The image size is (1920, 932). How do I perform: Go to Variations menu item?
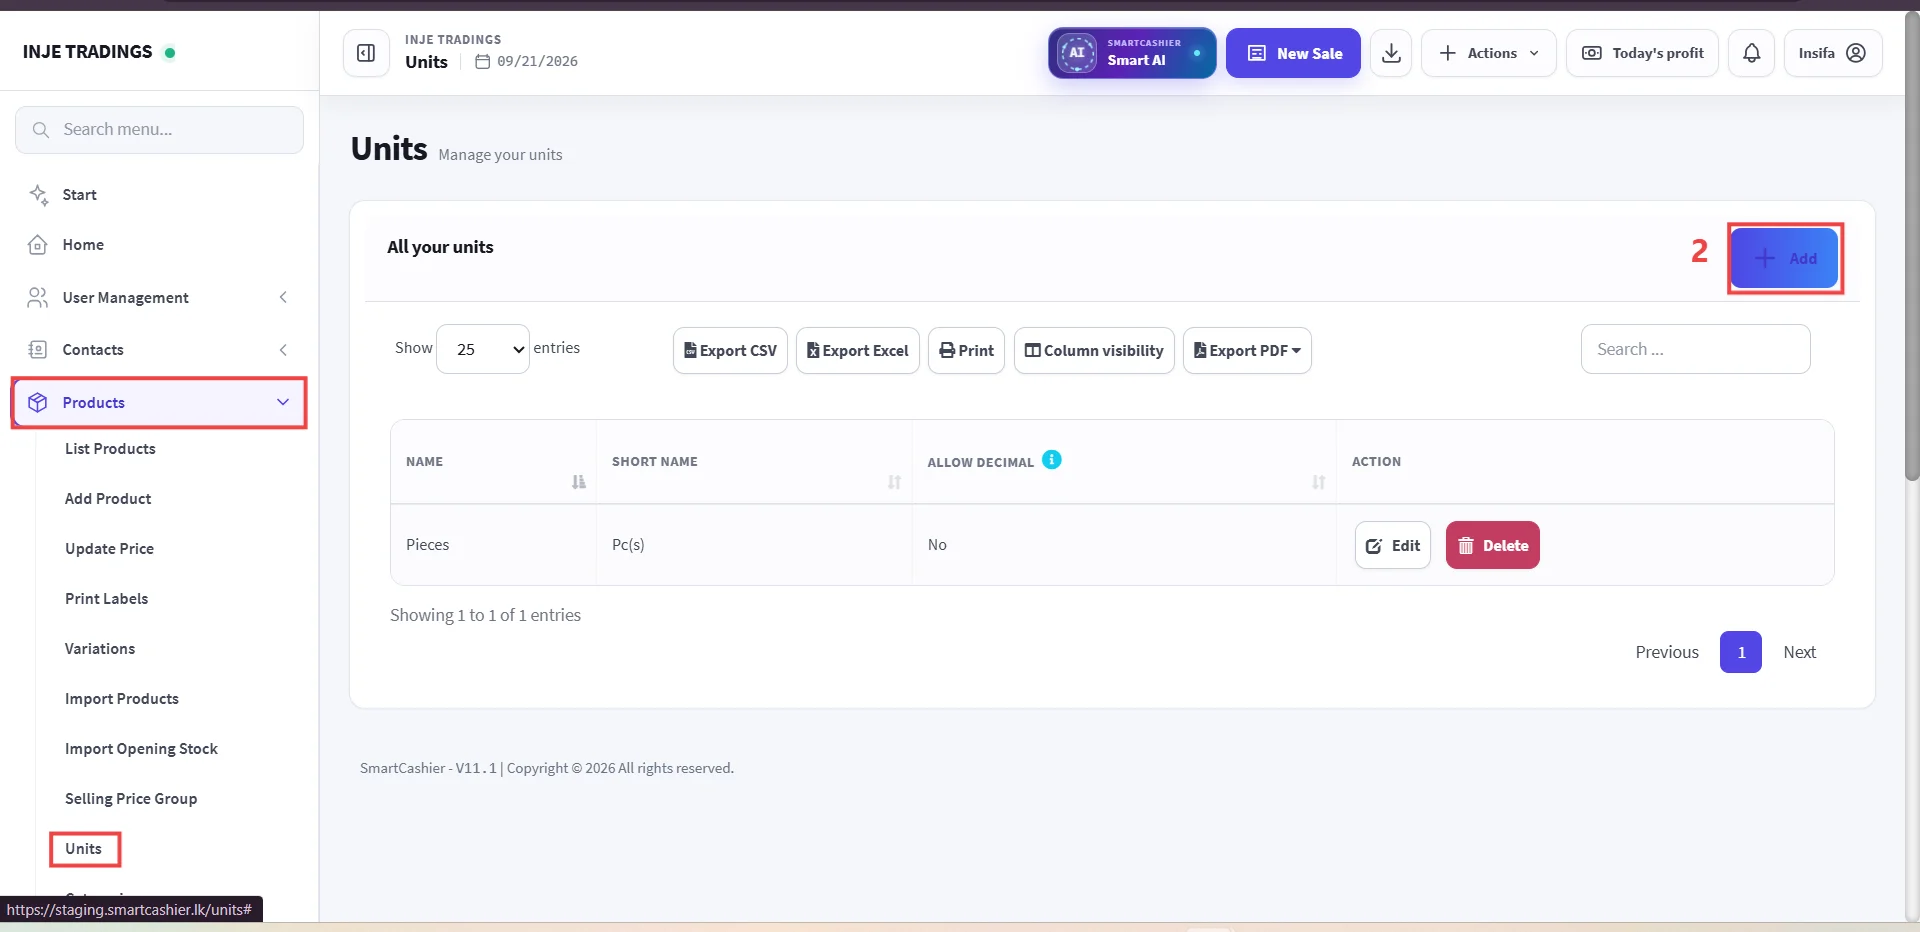coord(100,649)
